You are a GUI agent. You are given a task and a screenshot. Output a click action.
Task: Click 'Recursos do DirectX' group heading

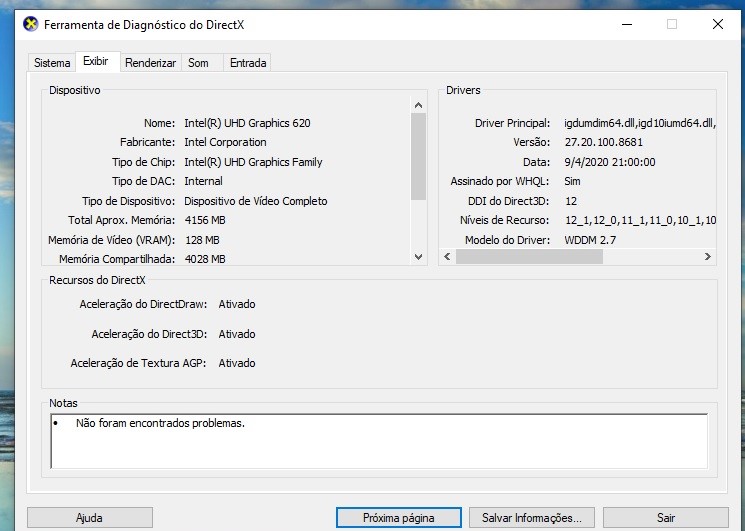point(97,280)
